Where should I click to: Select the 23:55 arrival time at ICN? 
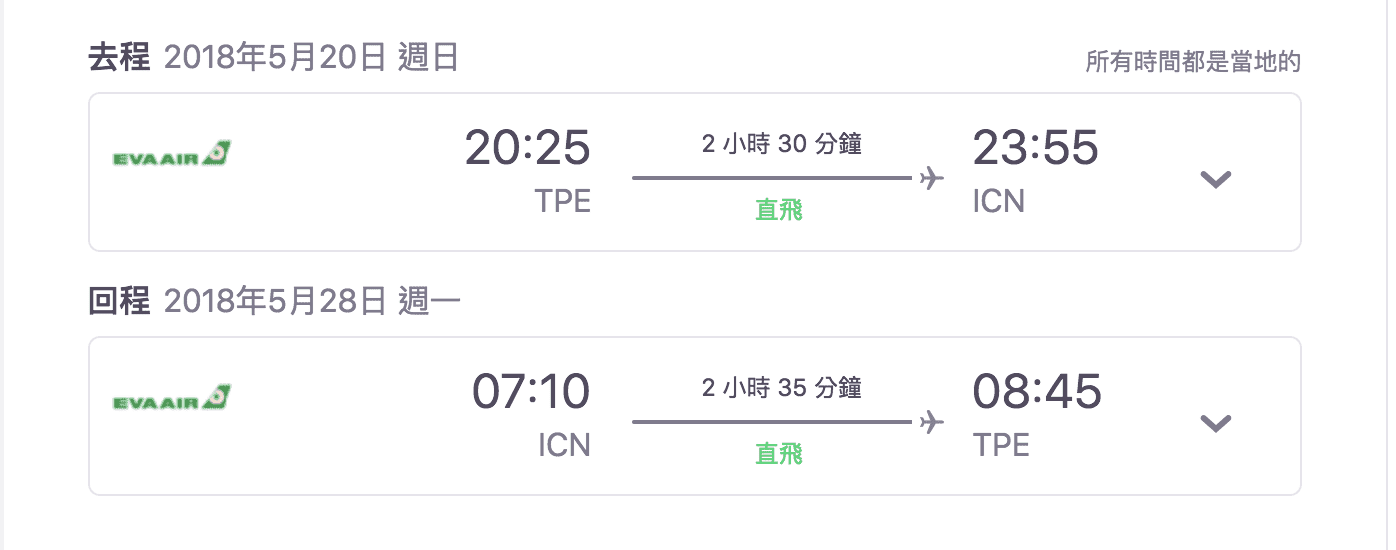pos(1036,149)
